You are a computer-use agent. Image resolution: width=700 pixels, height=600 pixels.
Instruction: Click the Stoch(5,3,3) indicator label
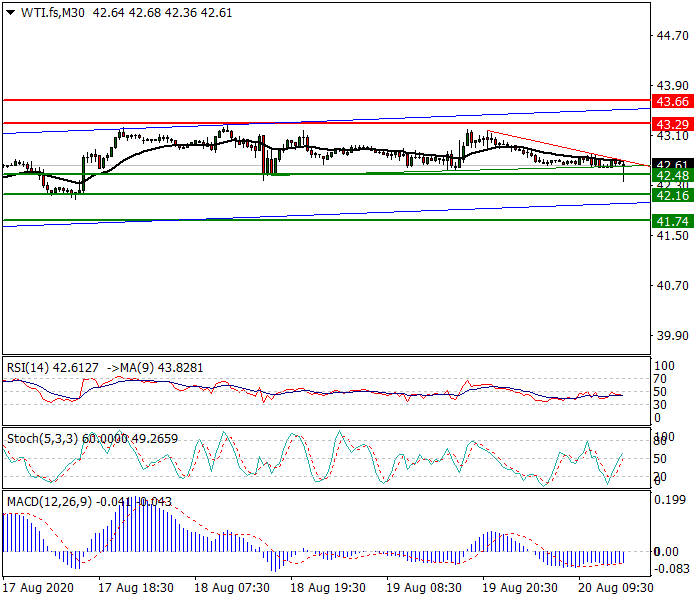tap(43, 439)
